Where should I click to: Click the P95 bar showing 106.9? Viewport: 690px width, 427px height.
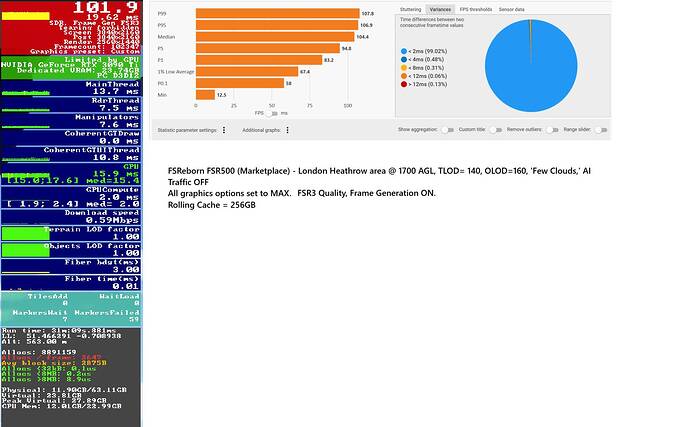tap(277, 25)
